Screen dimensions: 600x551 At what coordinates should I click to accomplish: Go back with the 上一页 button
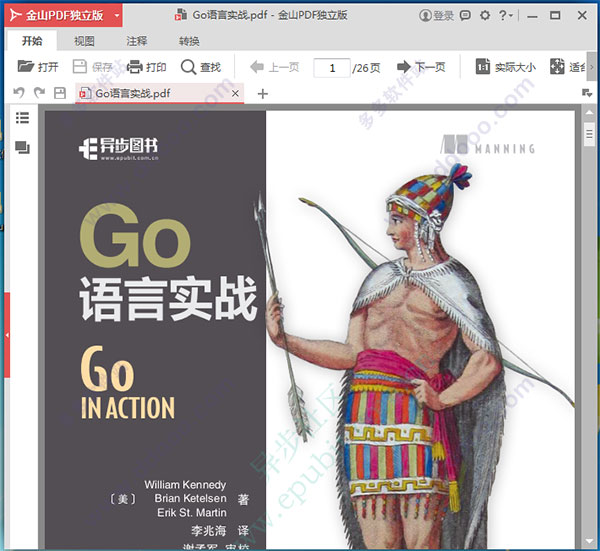click(274, 67)
